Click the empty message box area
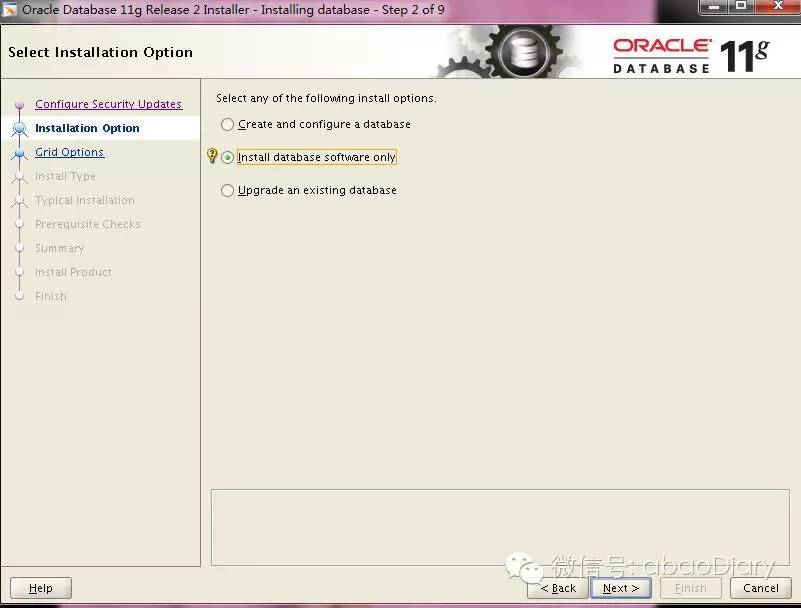The width and height of the screenshot is (801, 608). pyautogui.click(x=500, y=527)
